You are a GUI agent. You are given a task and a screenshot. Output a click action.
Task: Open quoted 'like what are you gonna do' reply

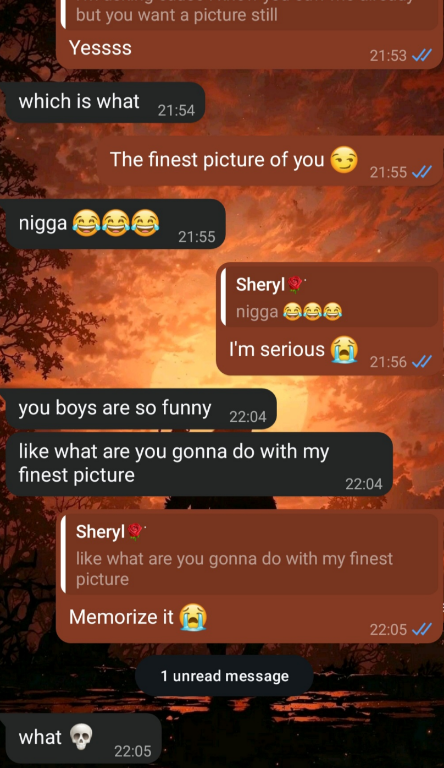[250, 555]
